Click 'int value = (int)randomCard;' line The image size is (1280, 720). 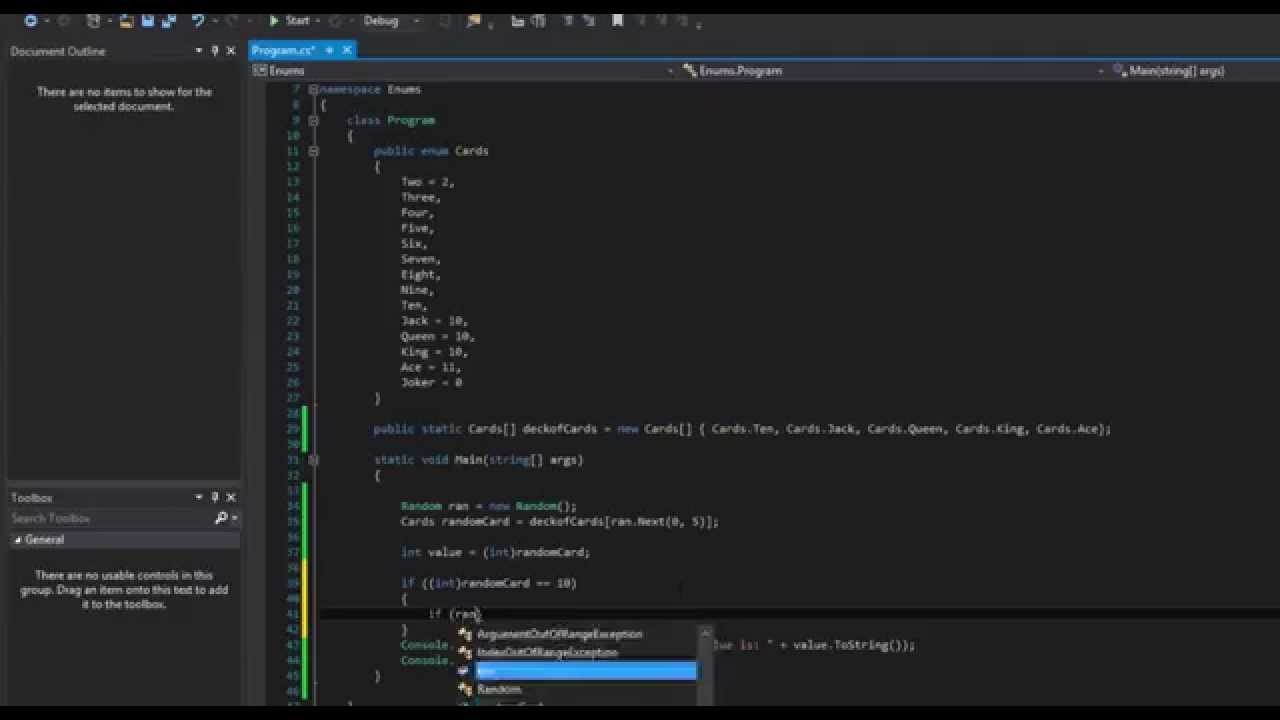tap(495, 552)
